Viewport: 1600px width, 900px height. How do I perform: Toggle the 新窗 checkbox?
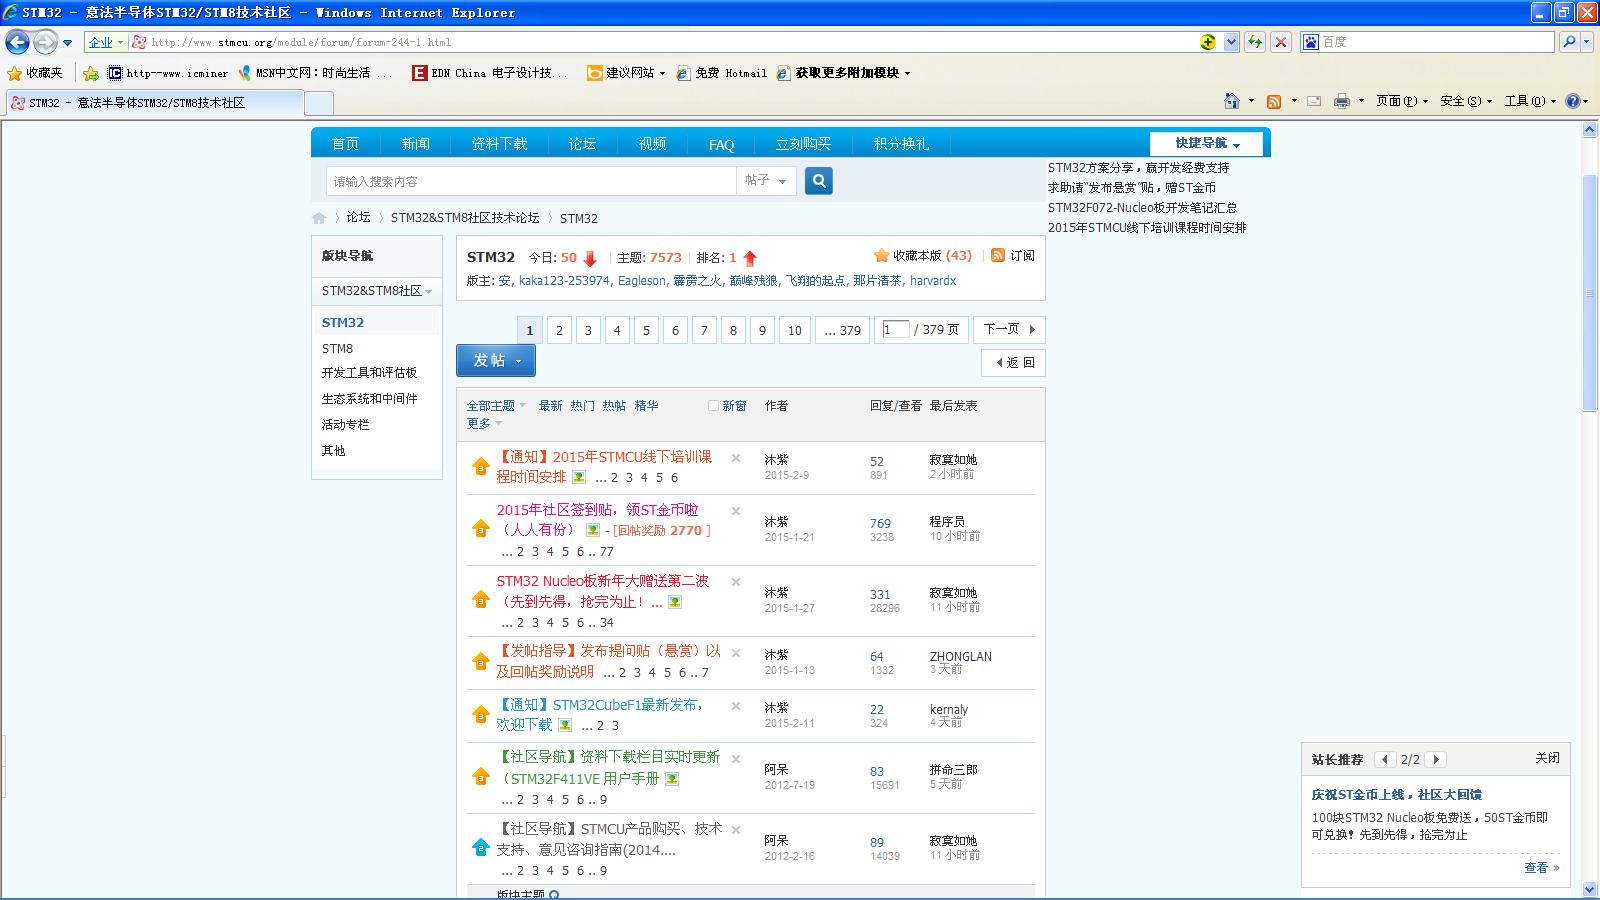pyautogui.click(x=713, y=406)
